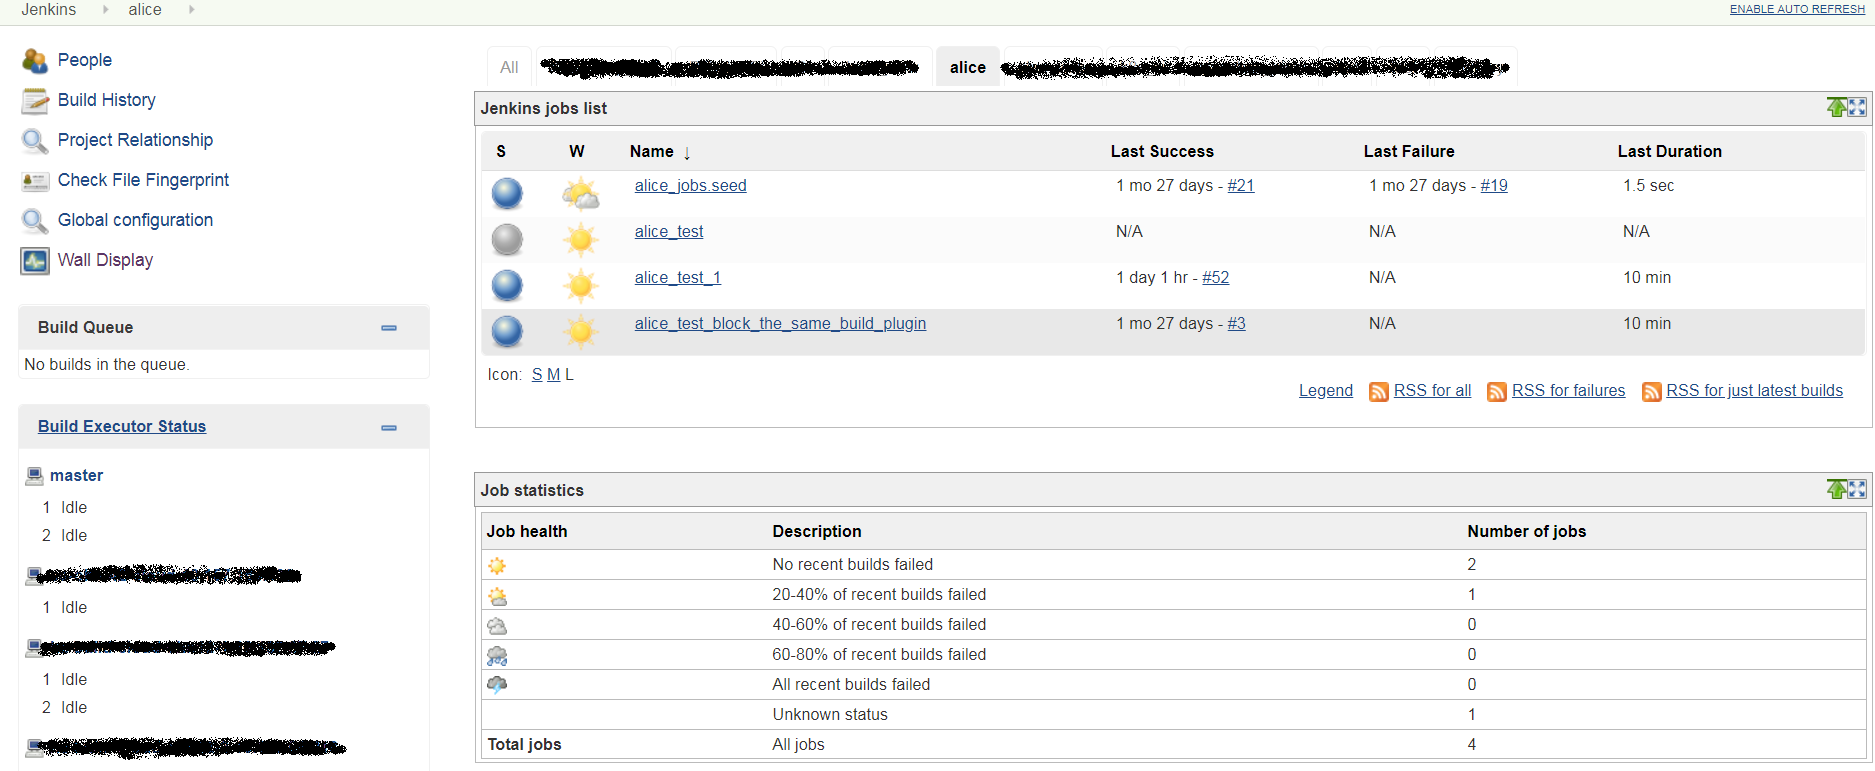Sort by Last Duration column header

pyautogui.click(x=1670, y=152)
